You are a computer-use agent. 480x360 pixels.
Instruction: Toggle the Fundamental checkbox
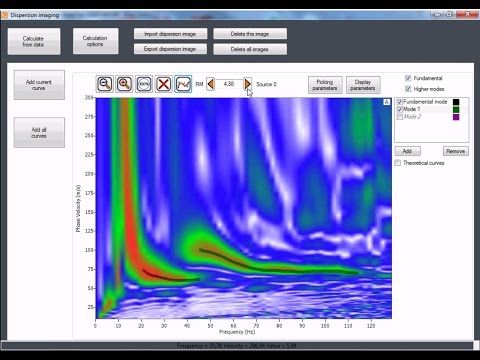[408, 78]
